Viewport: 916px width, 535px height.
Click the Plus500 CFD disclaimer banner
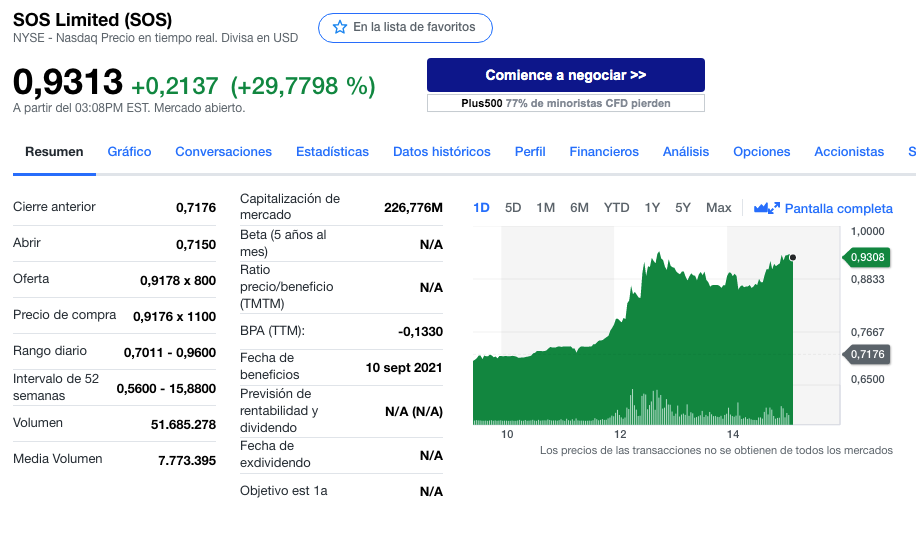point(565,103)
